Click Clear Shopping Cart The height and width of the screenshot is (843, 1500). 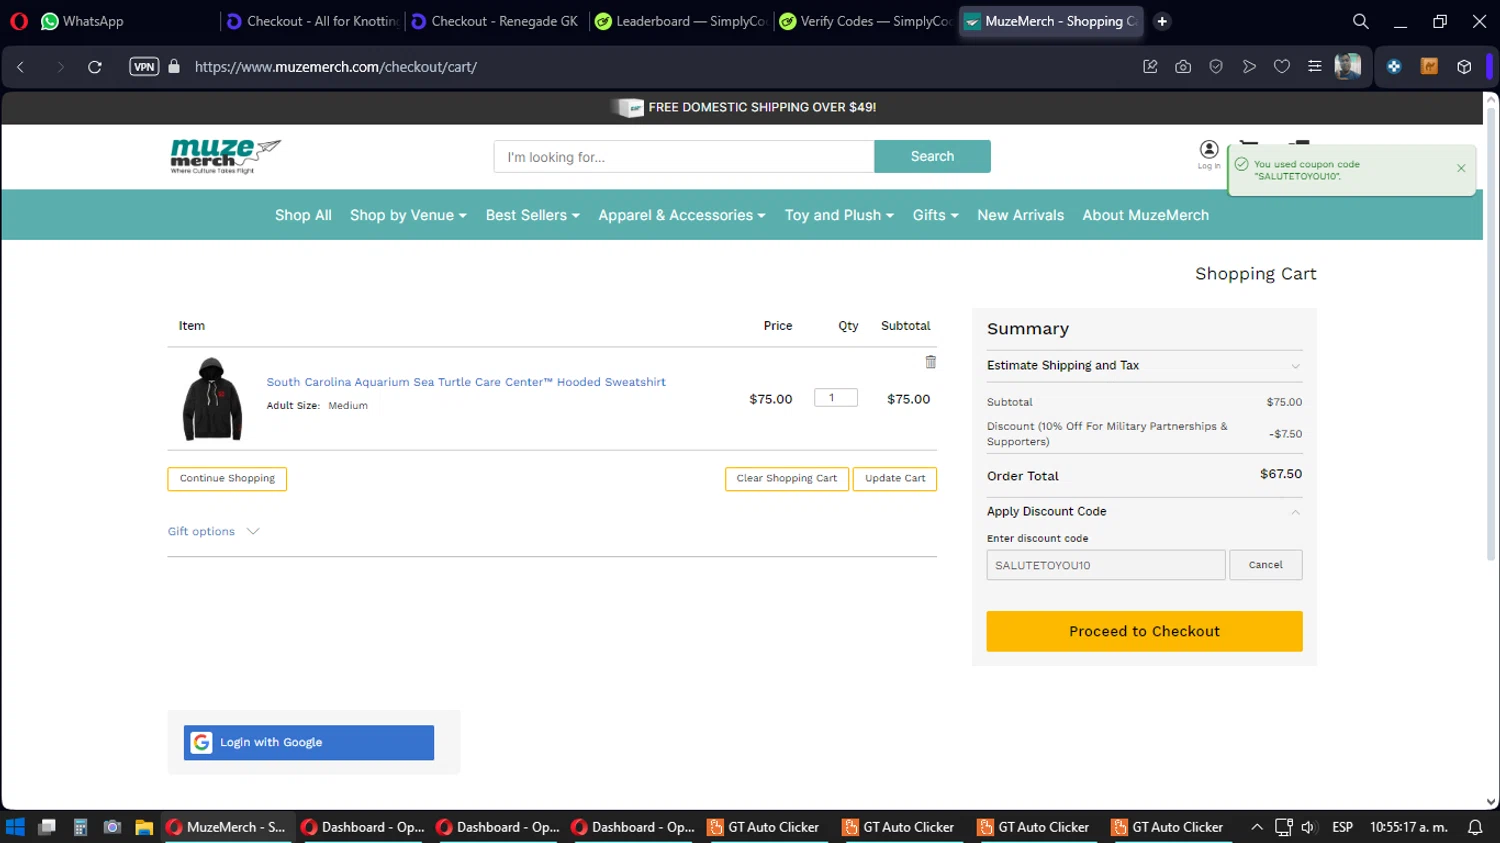tap(787, 479)
